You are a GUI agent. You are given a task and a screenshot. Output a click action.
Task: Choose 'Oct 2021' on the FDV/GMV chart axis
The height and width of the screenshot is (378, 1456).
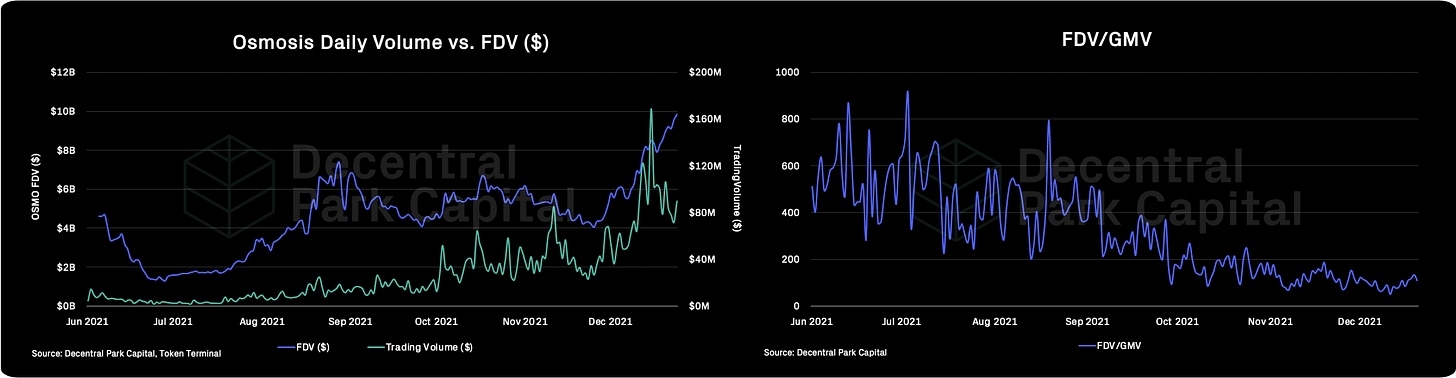point(1178,322)
